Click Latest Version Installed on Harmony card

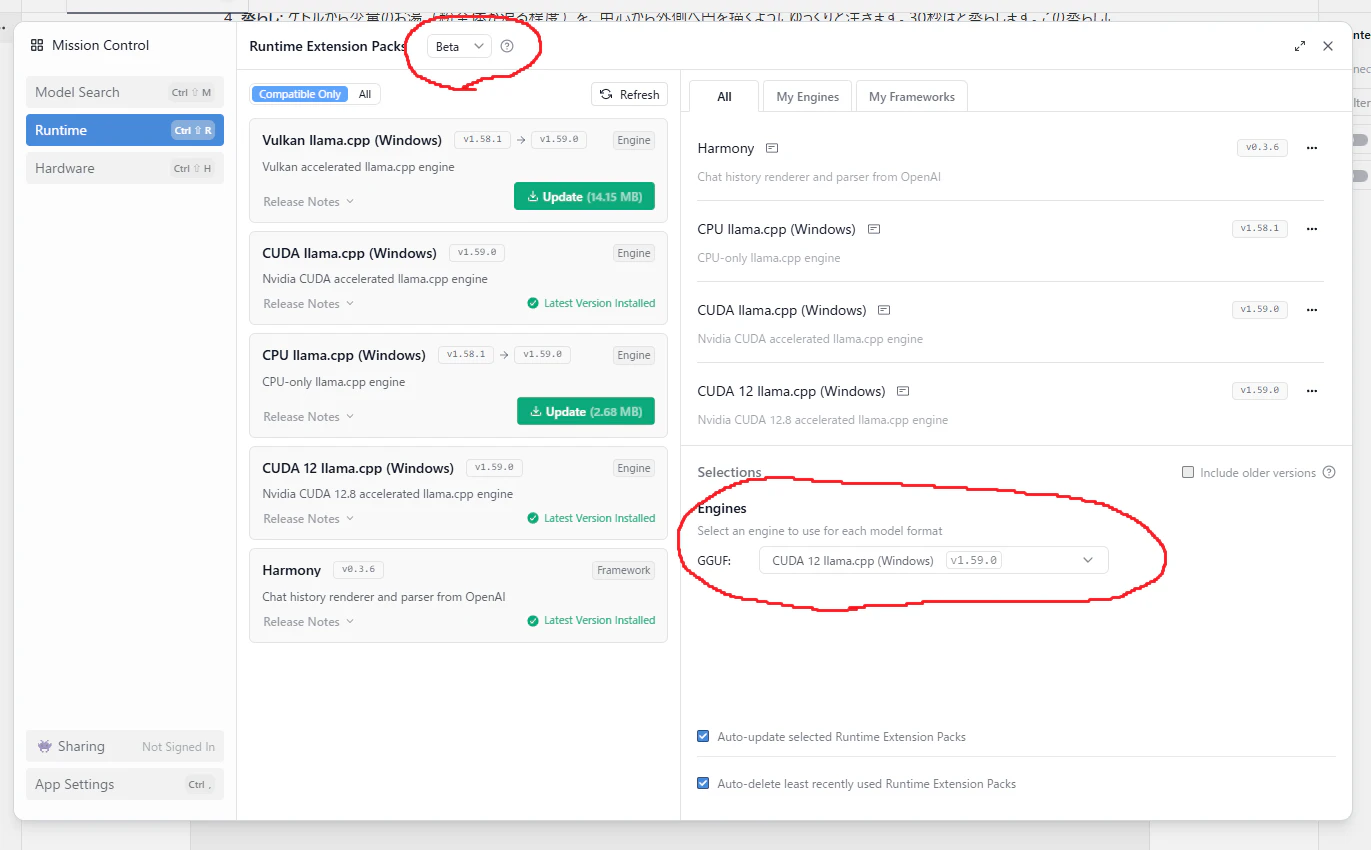click(x=592, y=620)
